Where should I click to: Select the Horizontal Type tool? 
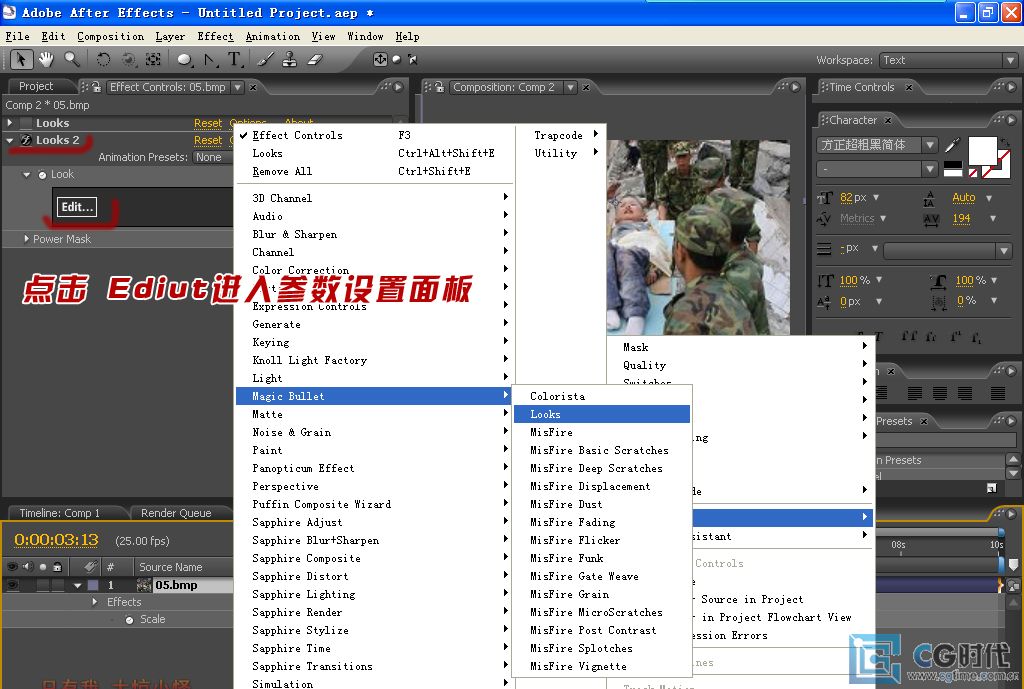click(234, 59)
